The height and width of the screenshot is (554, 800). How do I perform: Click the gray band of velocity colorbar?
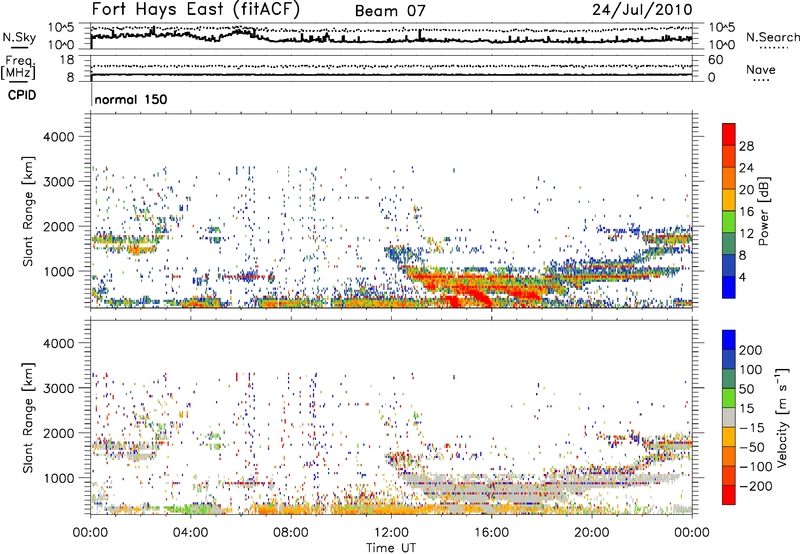[729, 418]
